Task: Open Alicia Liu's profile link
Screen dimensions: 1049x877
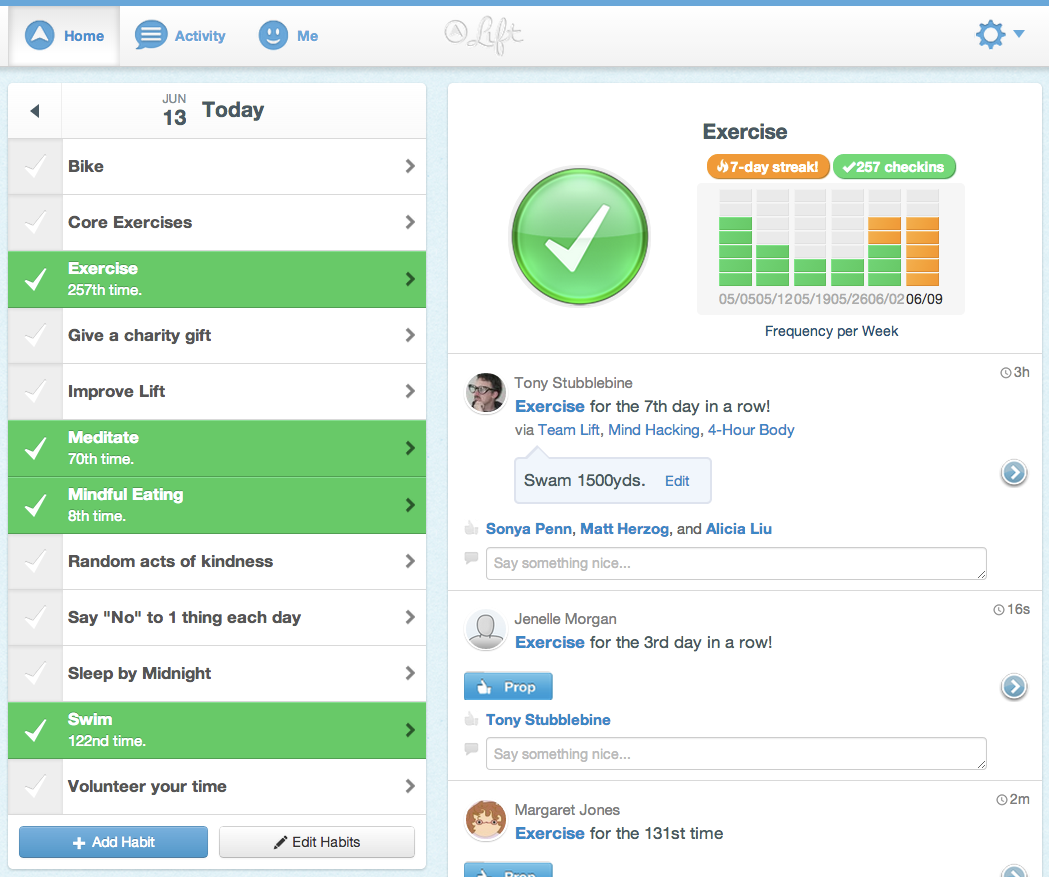Action: point(739,529)
